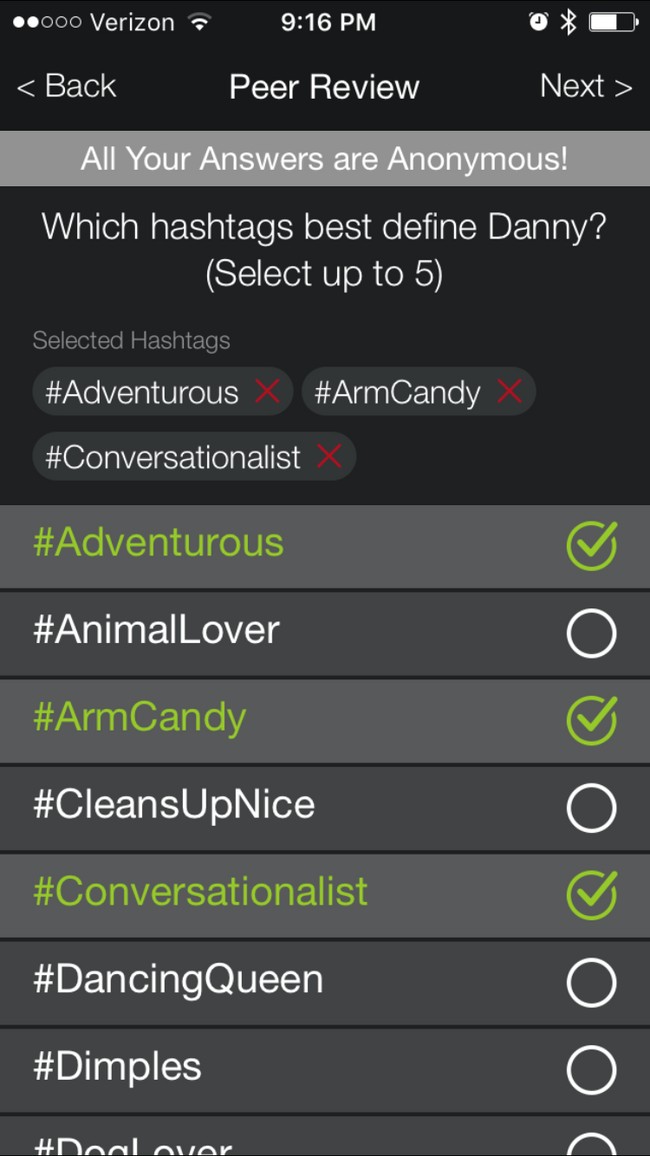Viewport: 650px width, 1156px height.
Task: Tap the battery indicator icon
Action: click(614, 22)
